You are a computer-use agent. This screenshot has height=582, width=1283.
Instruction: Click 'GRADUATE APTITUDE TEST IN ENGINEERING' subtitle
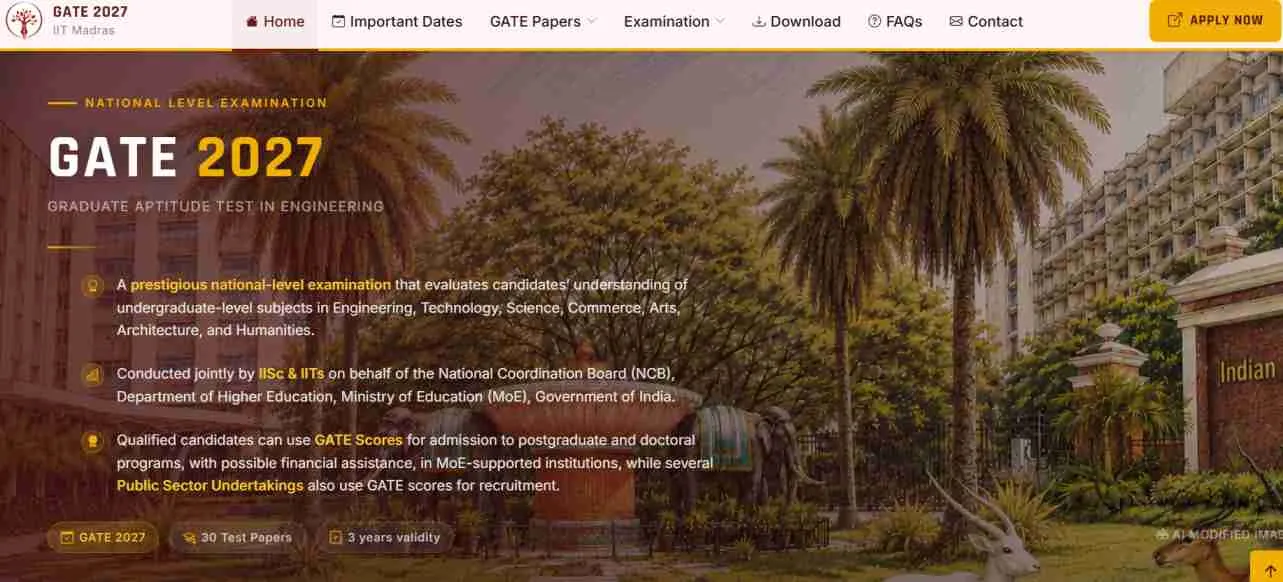pyautogui.click(x=216, y=207)
